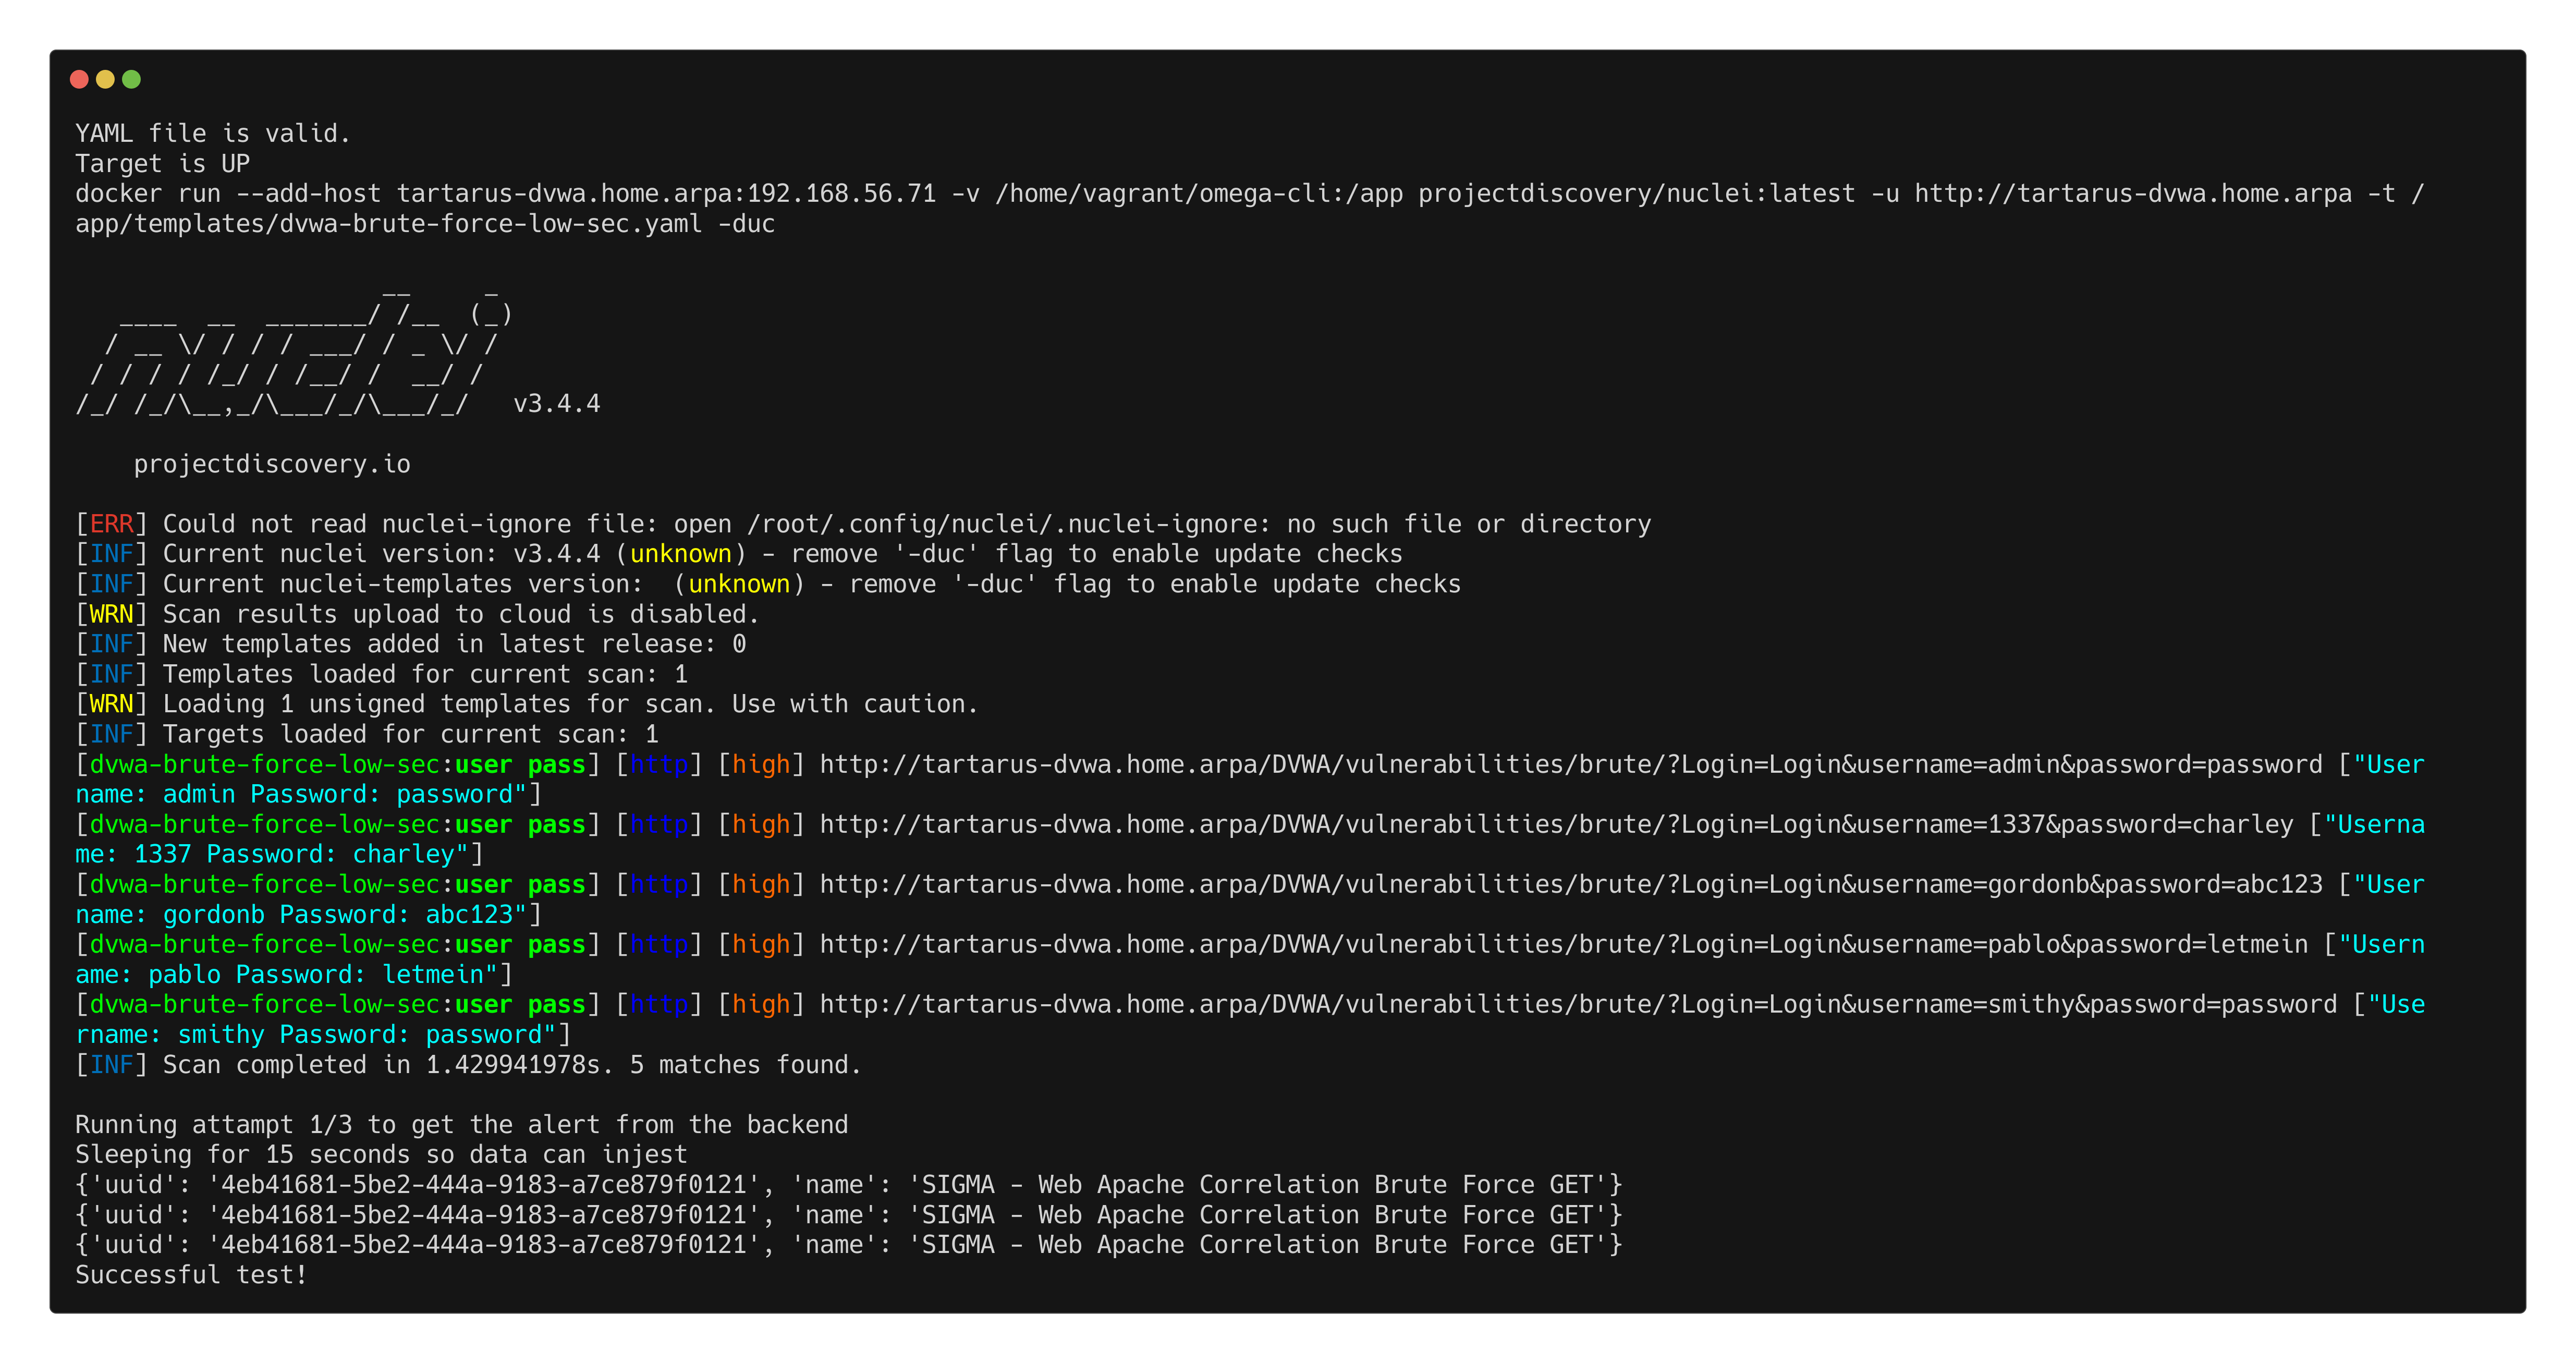Click the "Target is UP" line

click(162, 164)
